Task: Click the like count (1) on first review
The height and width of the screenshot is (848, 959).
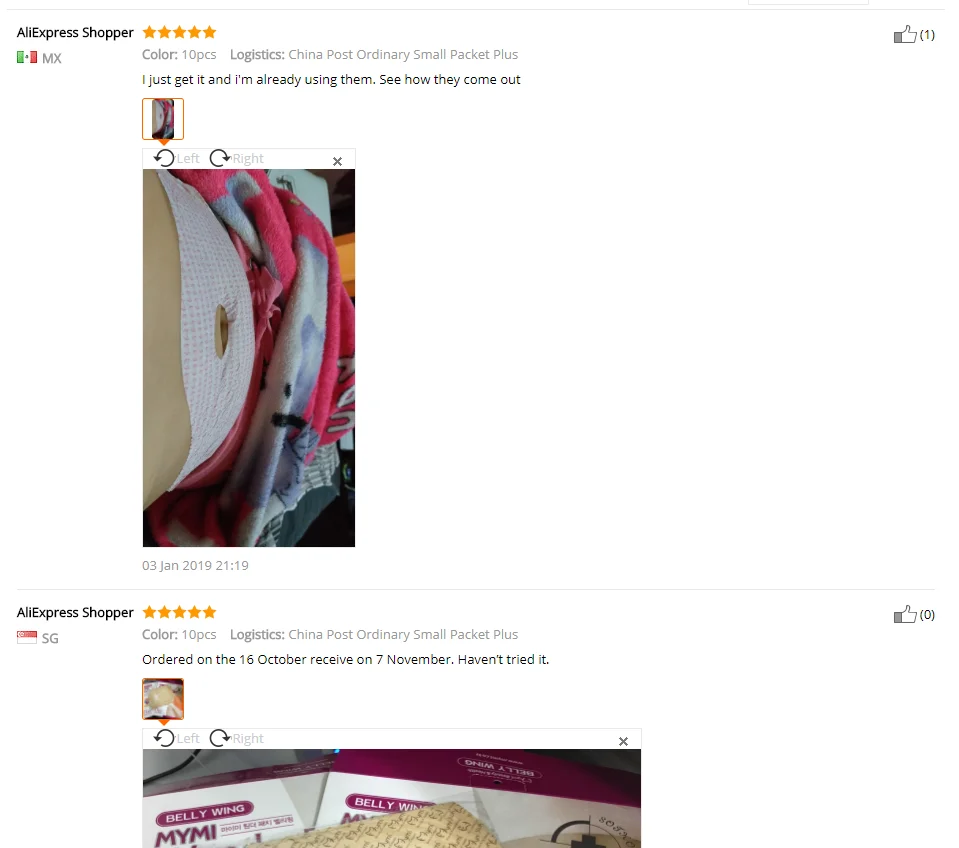Action: [x=927, y=35]
